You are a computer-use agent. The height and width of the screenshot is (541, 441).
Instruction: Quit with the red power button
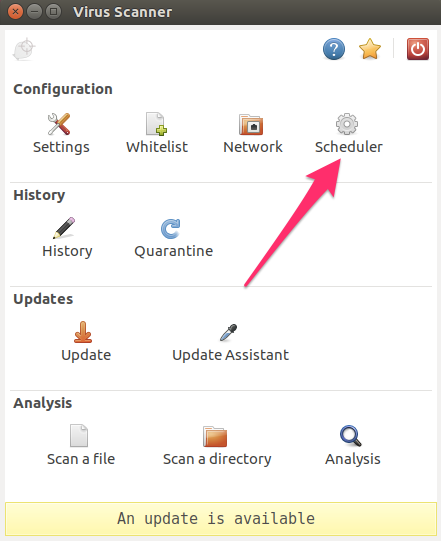[x=418, y=49]
